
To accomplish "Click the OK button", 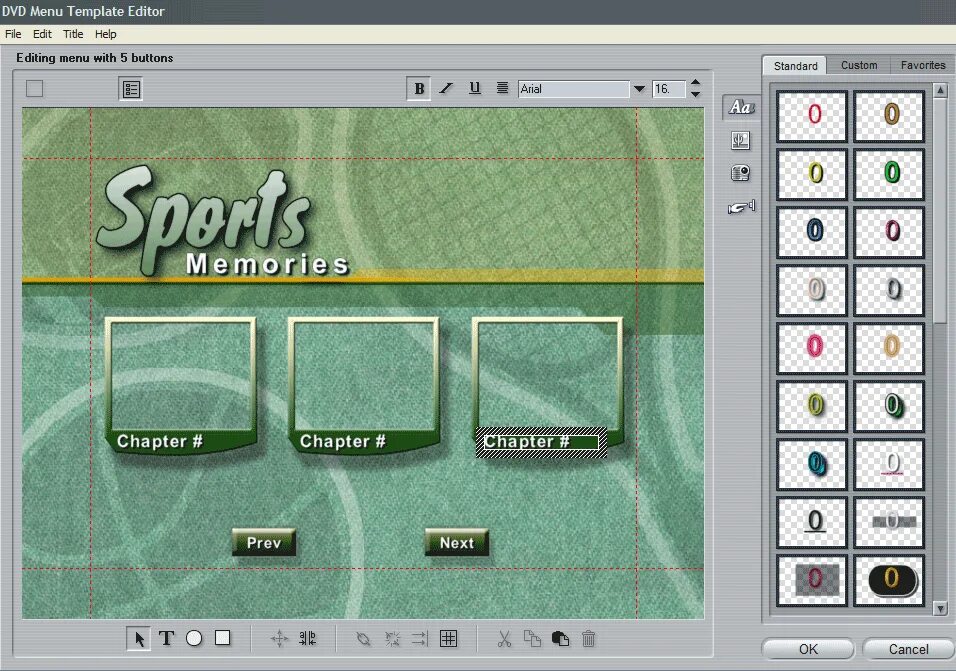I will (x=808, y=649).
